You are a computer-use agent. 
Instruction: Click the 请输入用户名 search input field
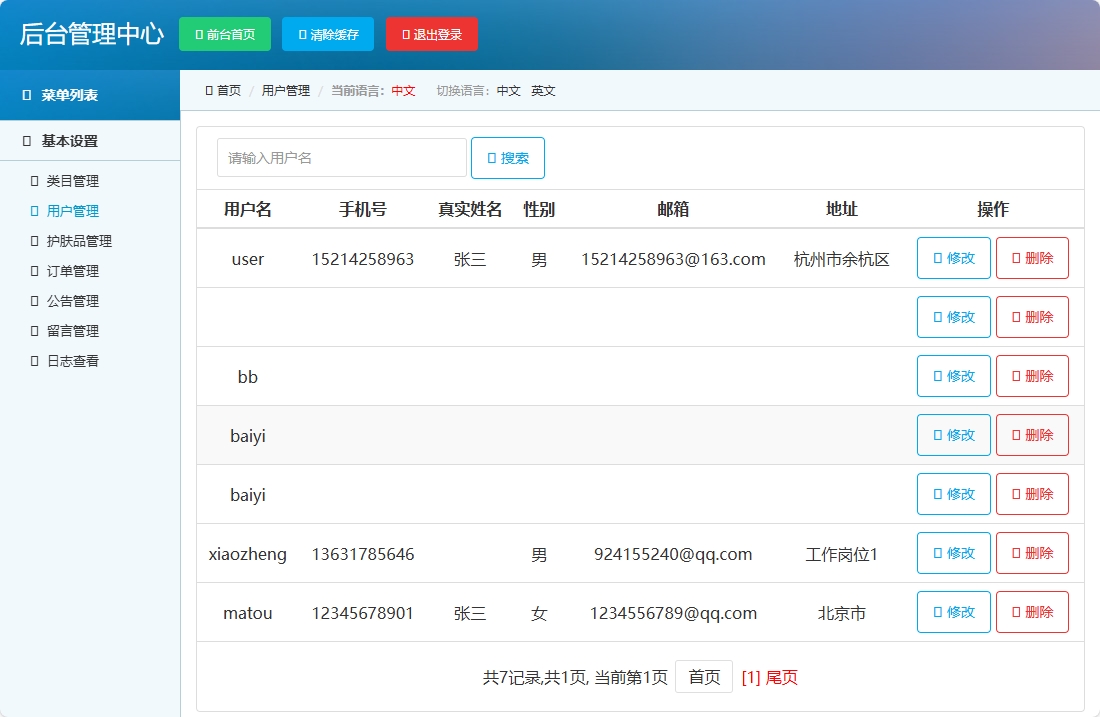[340, 157]
